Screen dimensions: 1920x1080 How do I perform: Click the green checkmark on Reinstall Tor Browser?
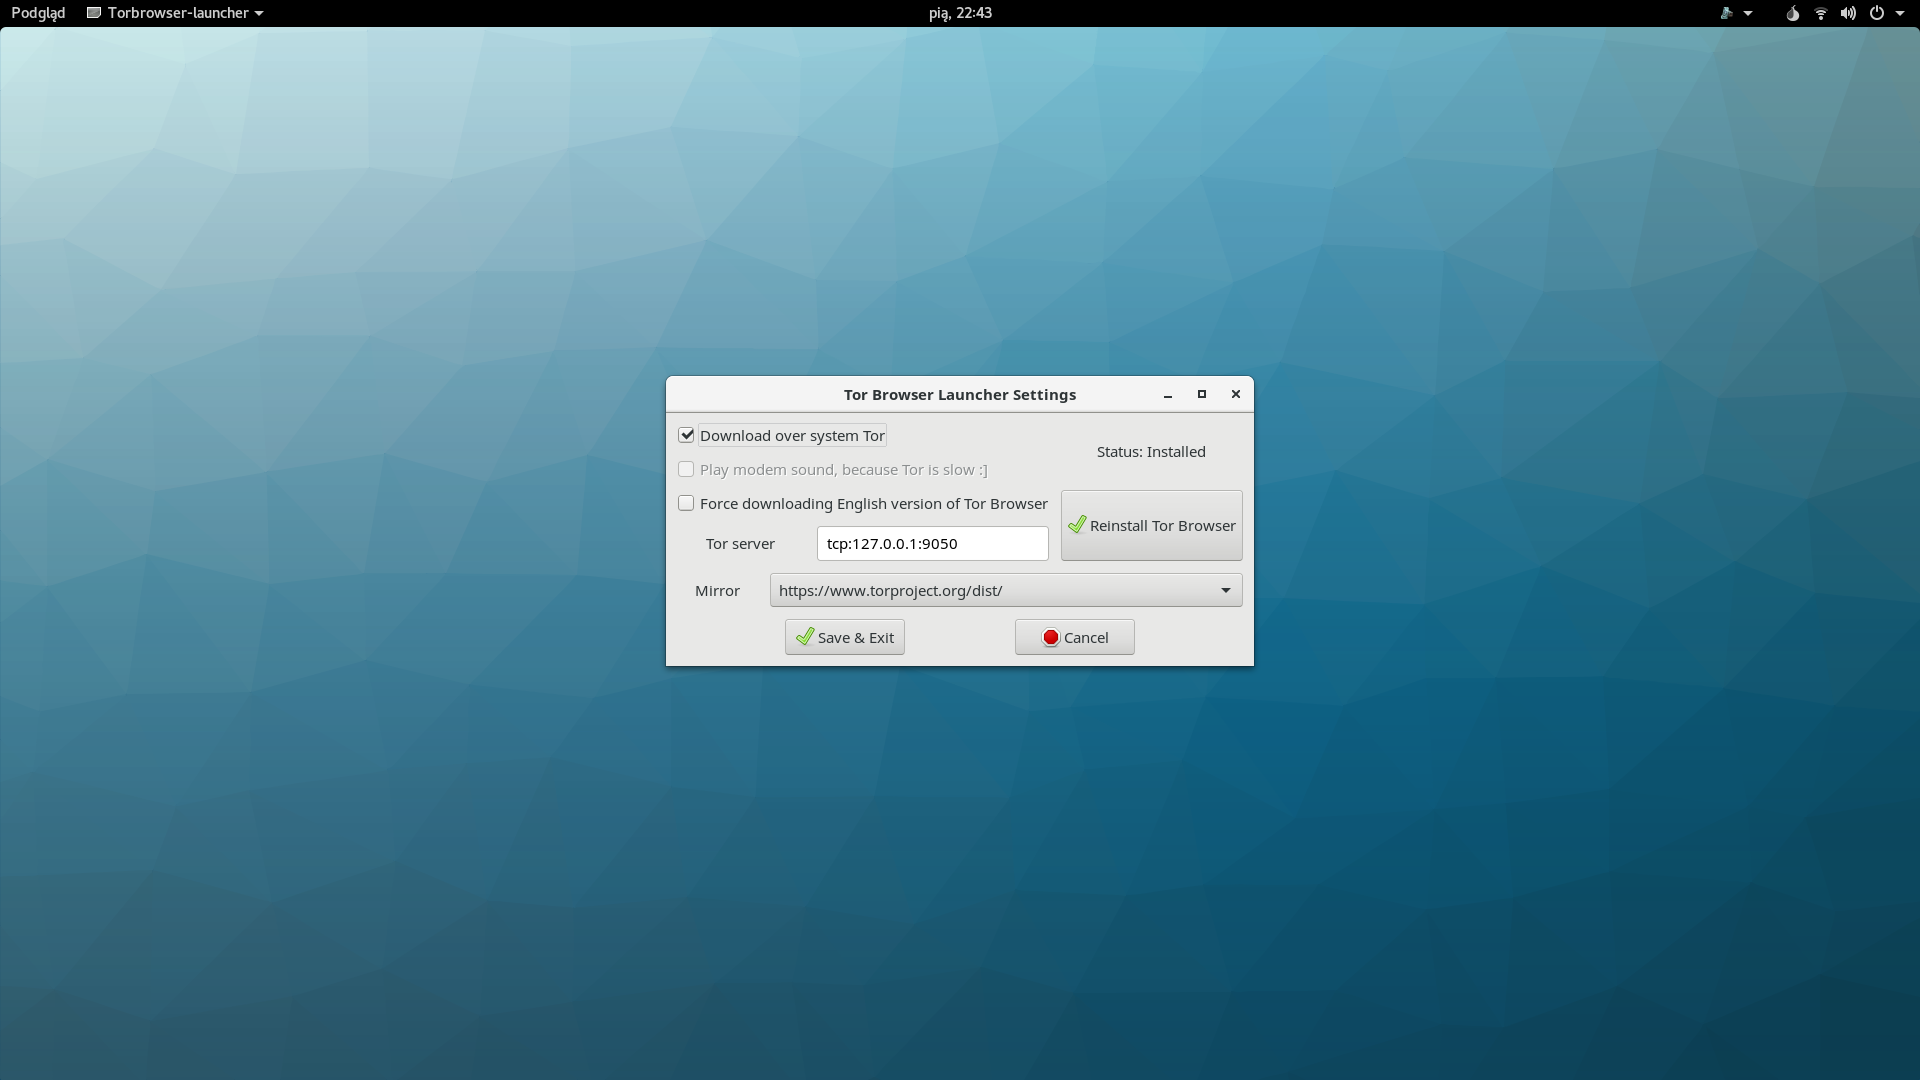click(x=1077, y=525)
